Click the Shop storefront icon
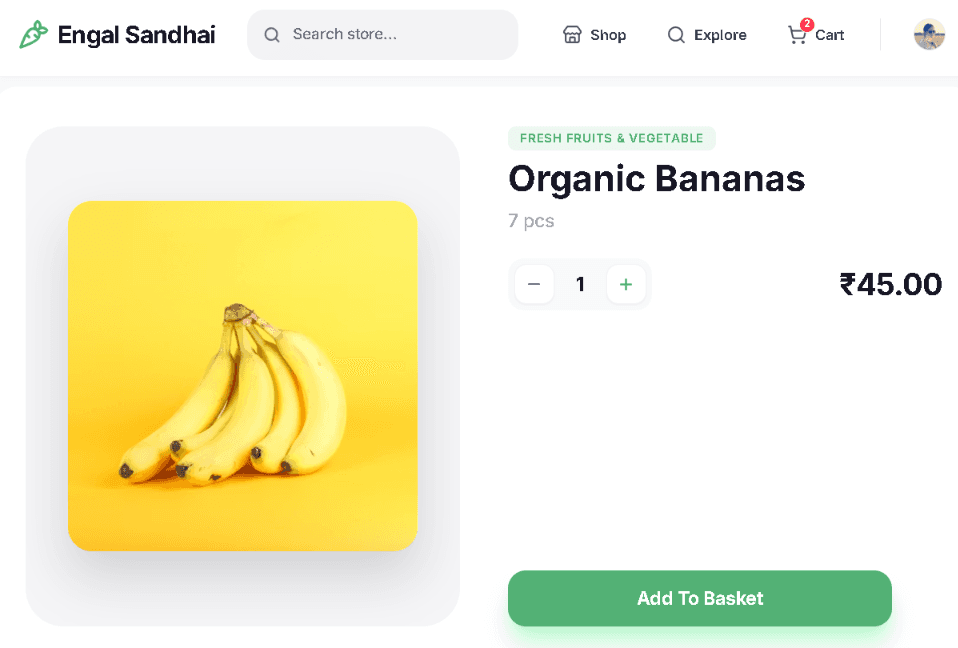This screenshot has height=648, width=958. (572, 35)
